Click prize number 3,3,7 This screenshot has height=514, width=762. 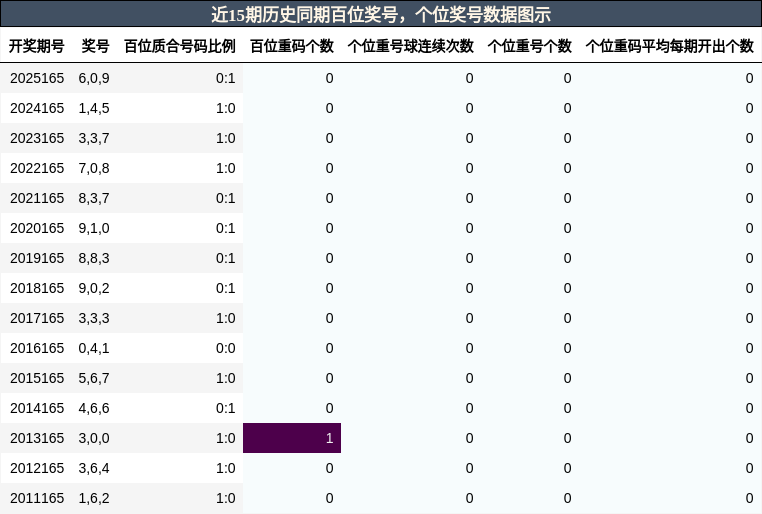[x=94, y=138]
